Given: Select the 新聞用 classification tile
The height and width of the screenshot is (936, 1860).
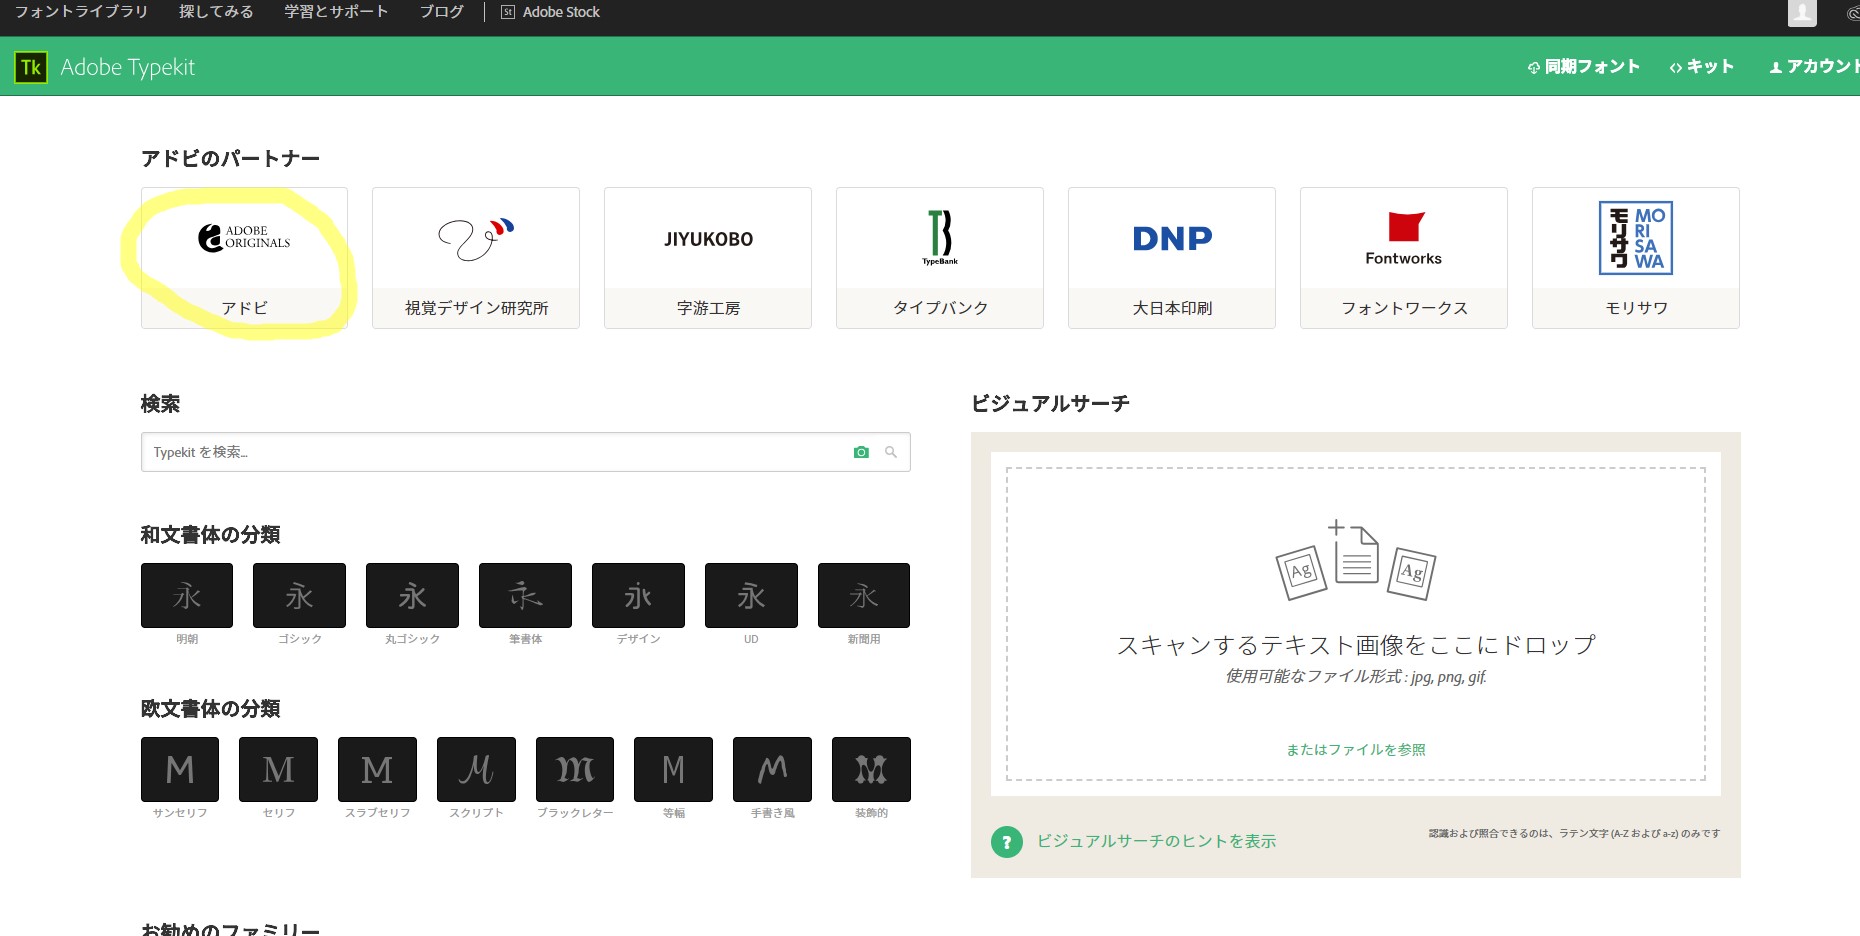Looking at the screenshot, I should tap(864, 595).
